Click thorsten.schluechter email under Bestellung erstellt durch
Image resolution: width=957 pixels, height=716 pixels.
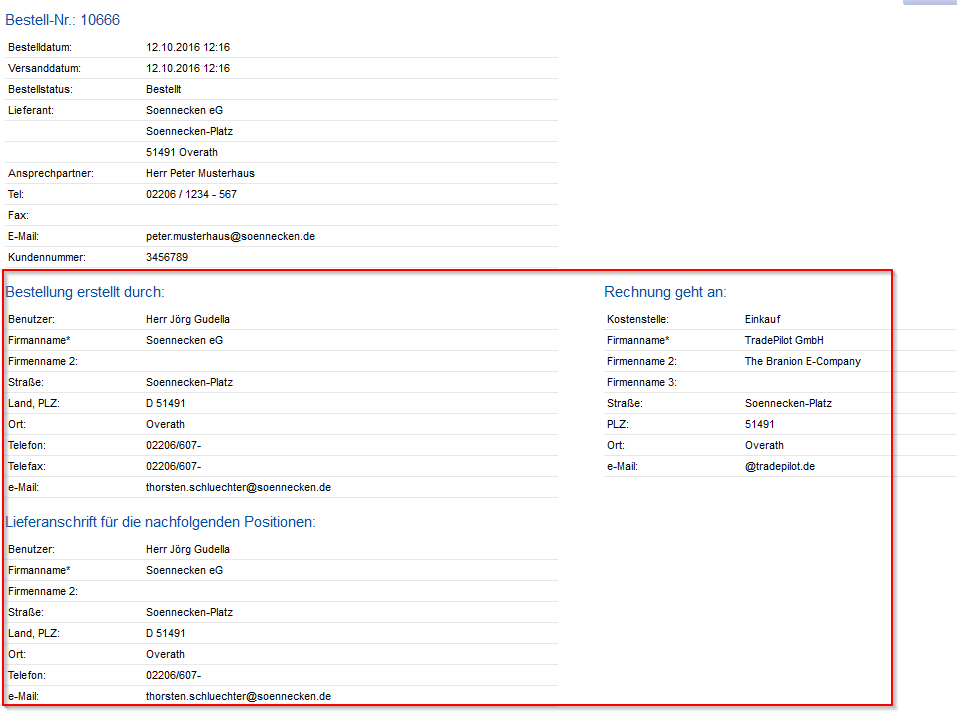point(238,487)
